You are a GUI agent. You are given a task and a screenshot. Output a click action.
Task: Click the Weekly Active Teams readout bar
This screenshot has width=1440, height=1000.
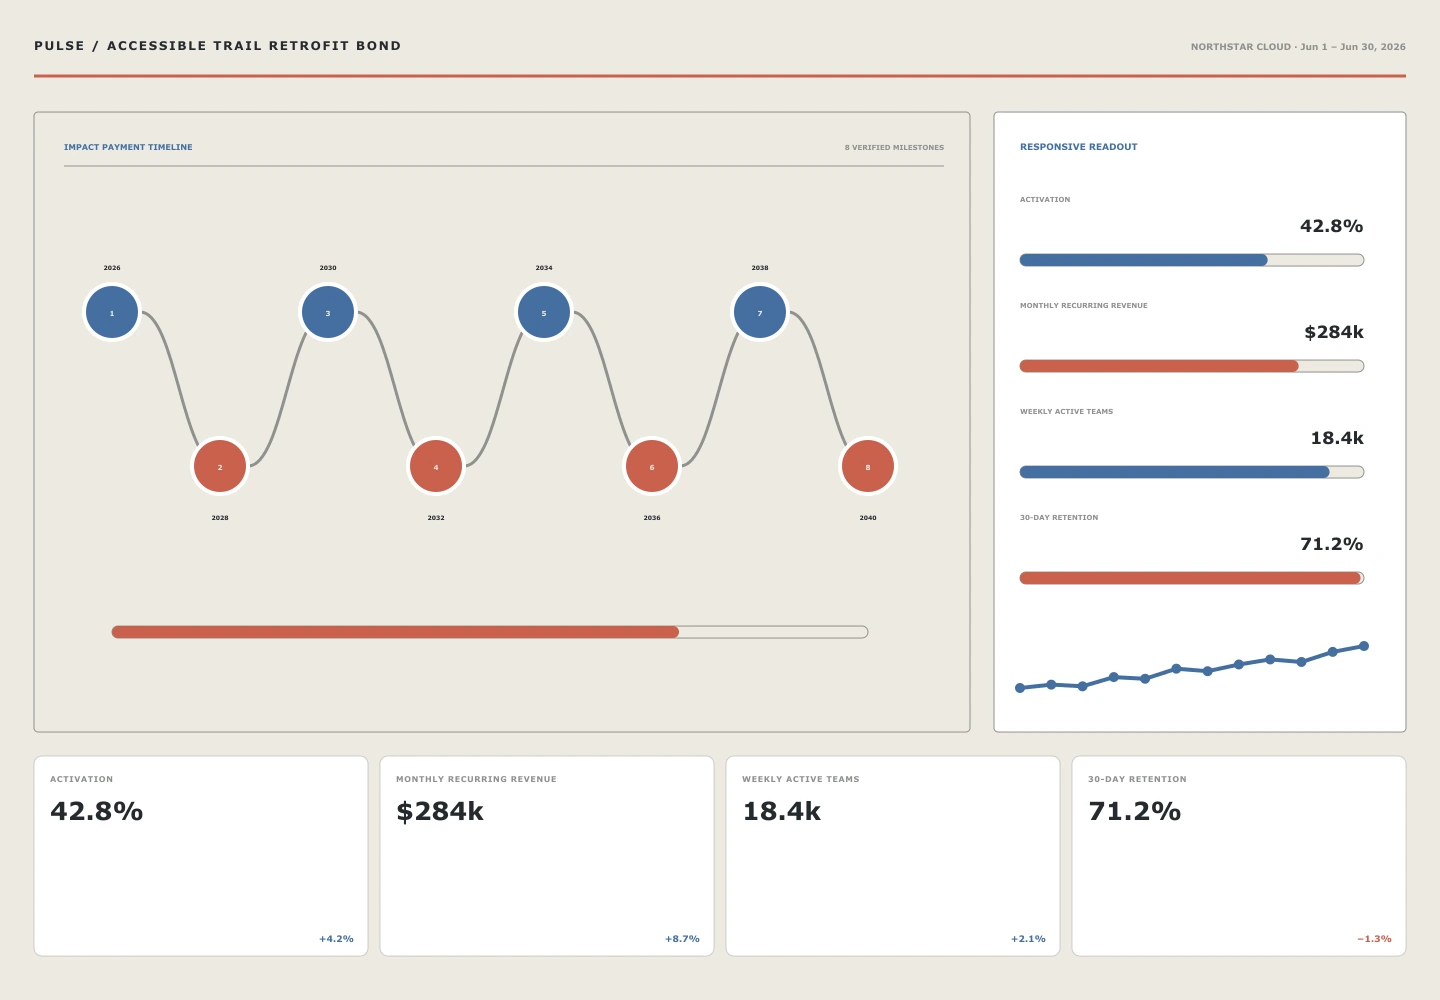point(1192,472)
